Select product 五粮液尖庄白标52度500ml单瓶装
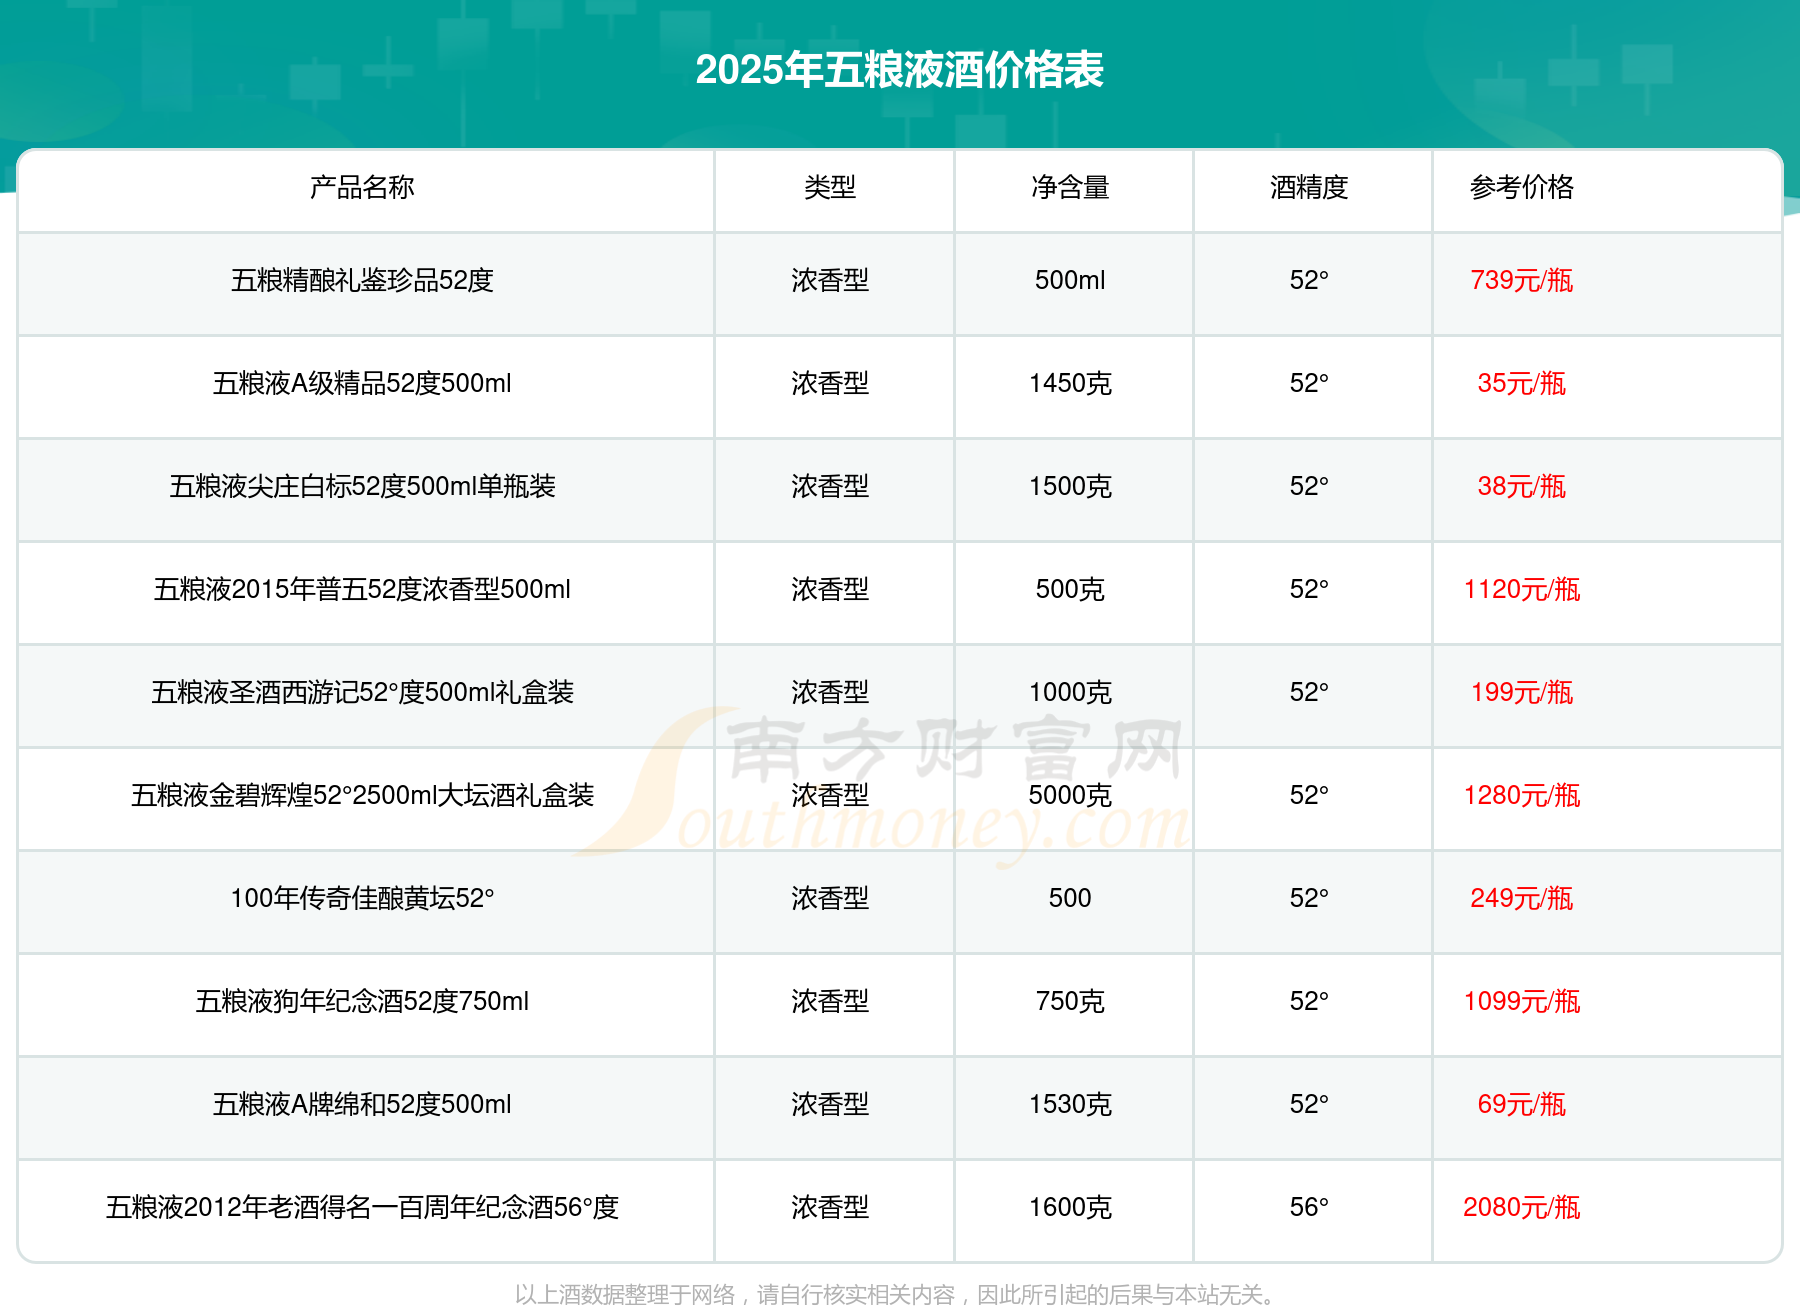 click(362, 486)
